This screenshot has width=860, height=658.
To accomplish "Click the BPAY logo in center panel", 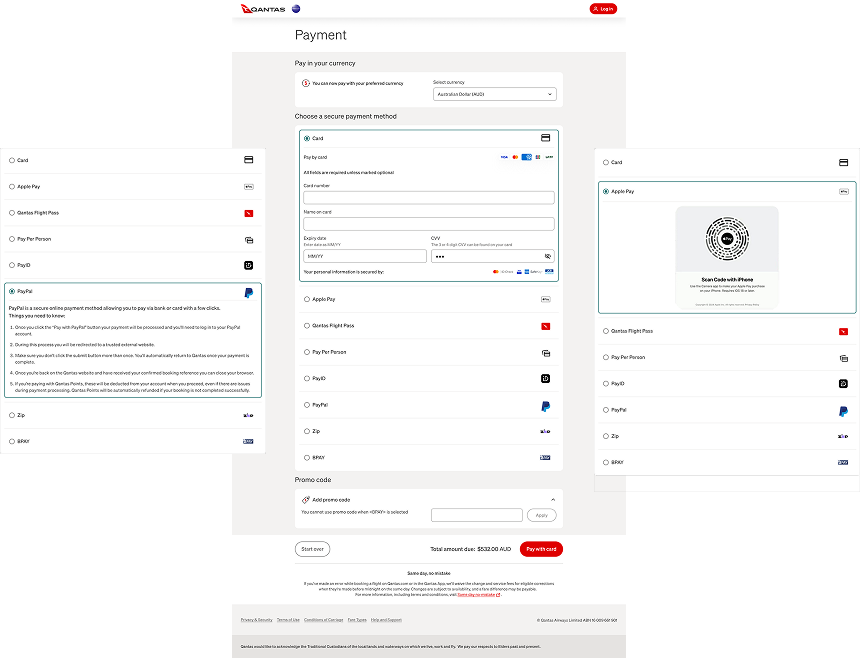I will coord(545,457).
